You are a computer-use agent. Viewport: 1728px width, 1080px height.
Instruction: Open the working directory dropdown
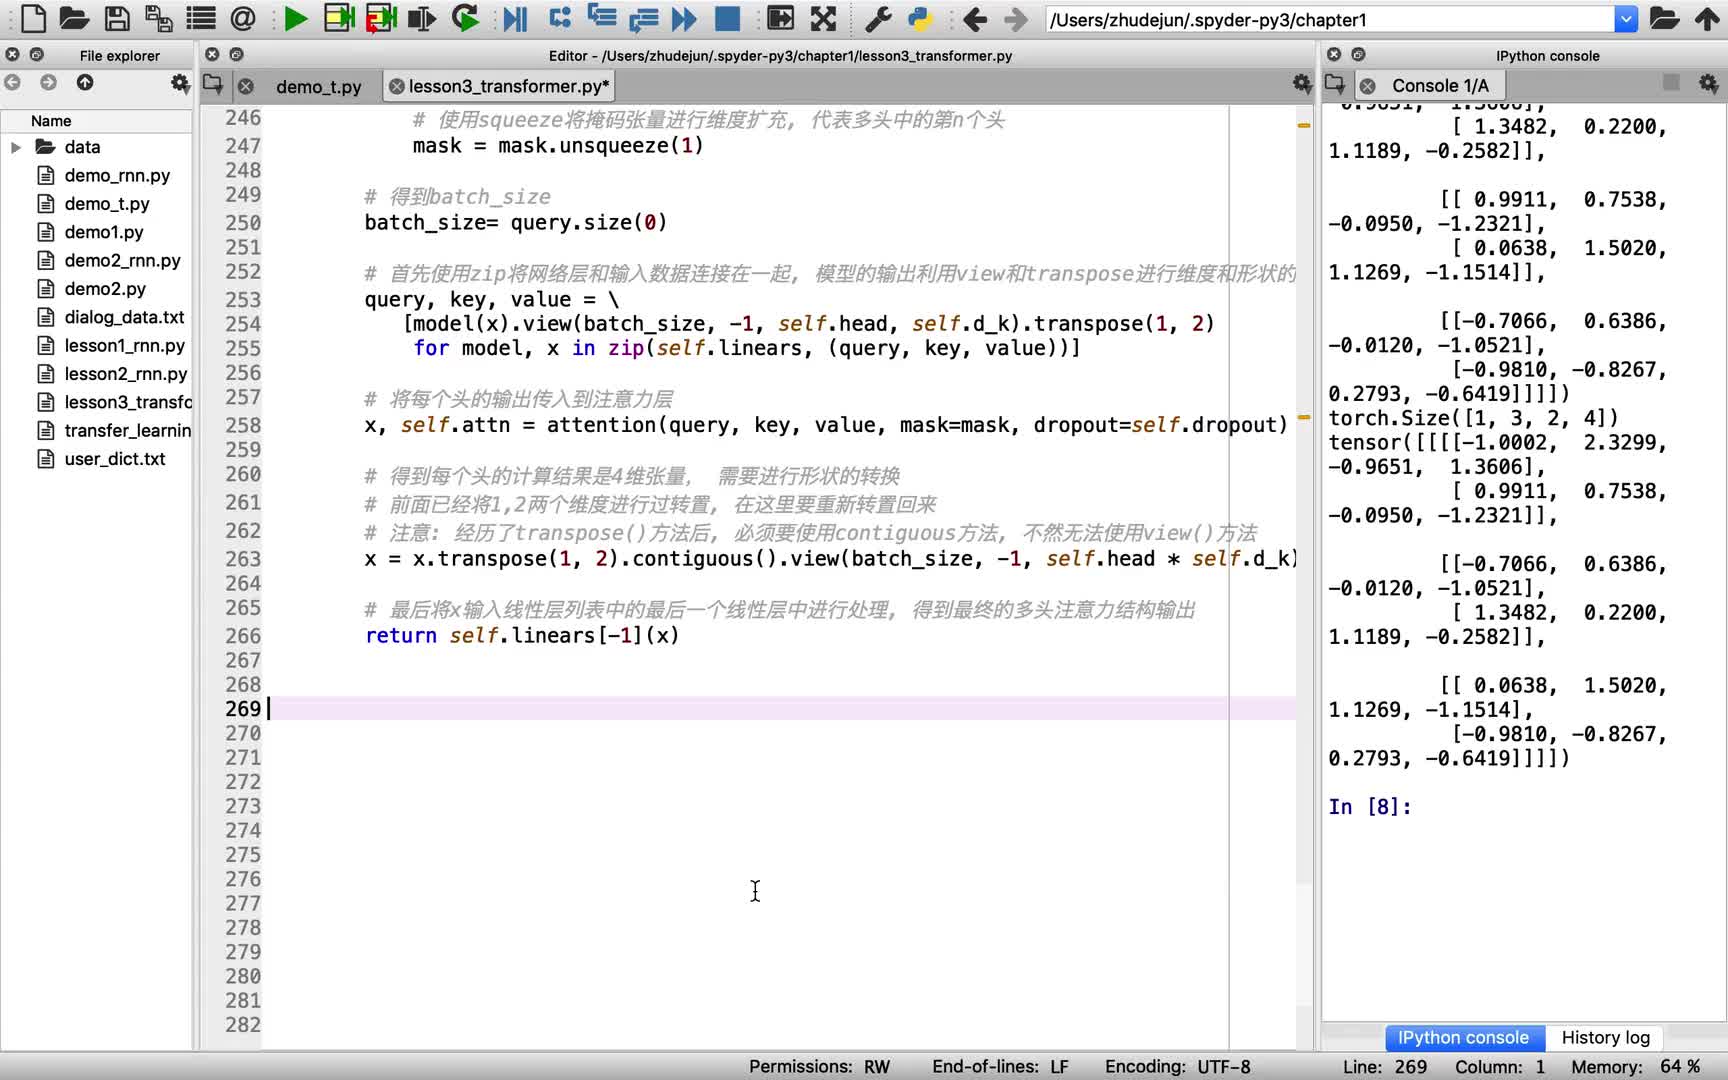(1626, 19)
